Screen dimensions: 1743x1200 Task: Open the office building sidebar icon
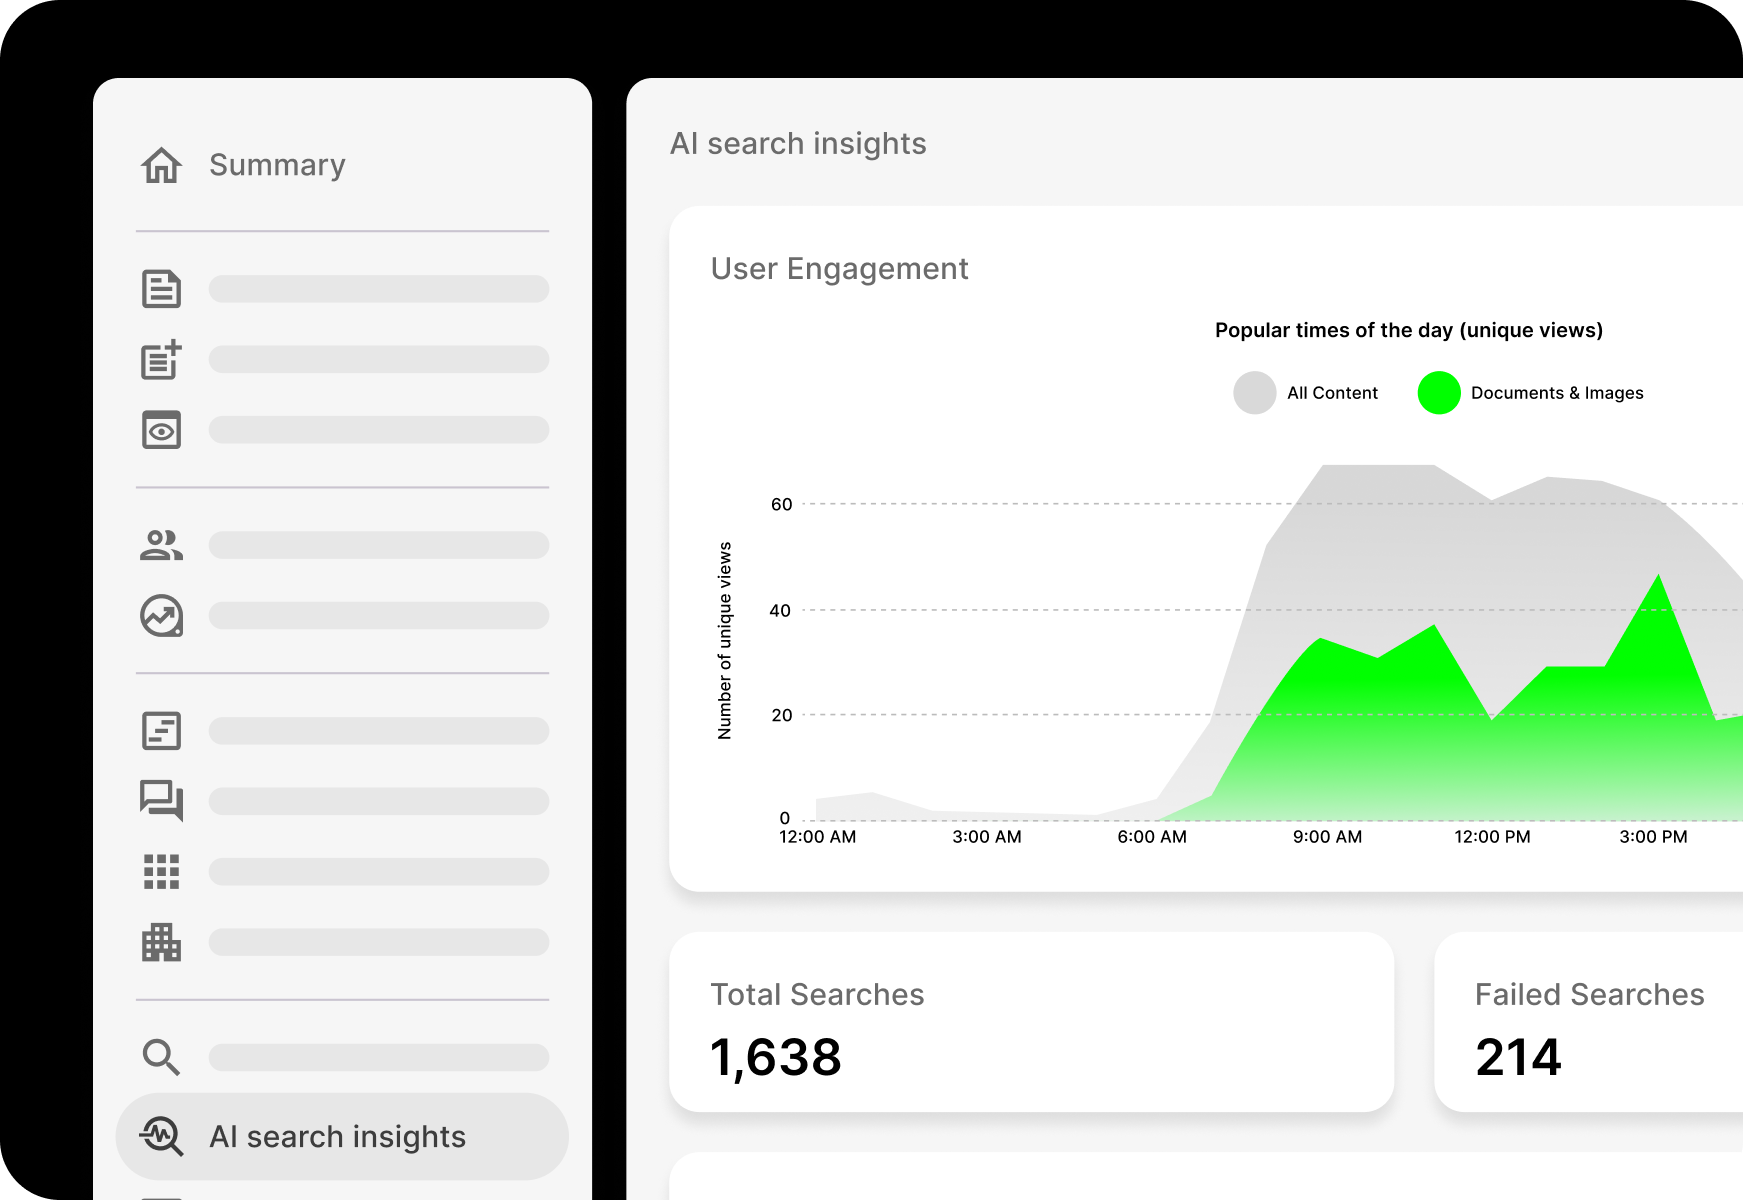161,942
